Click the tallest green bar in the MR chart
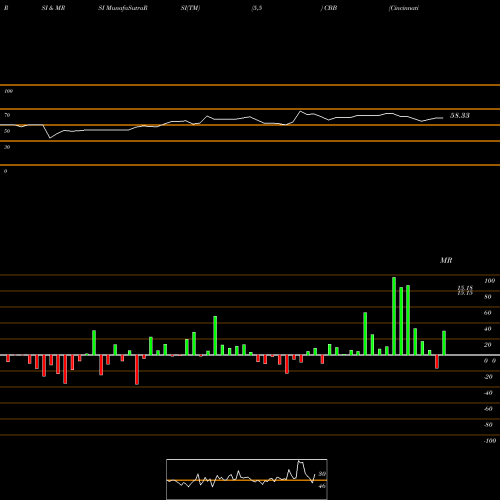 (x=394, y=316)
